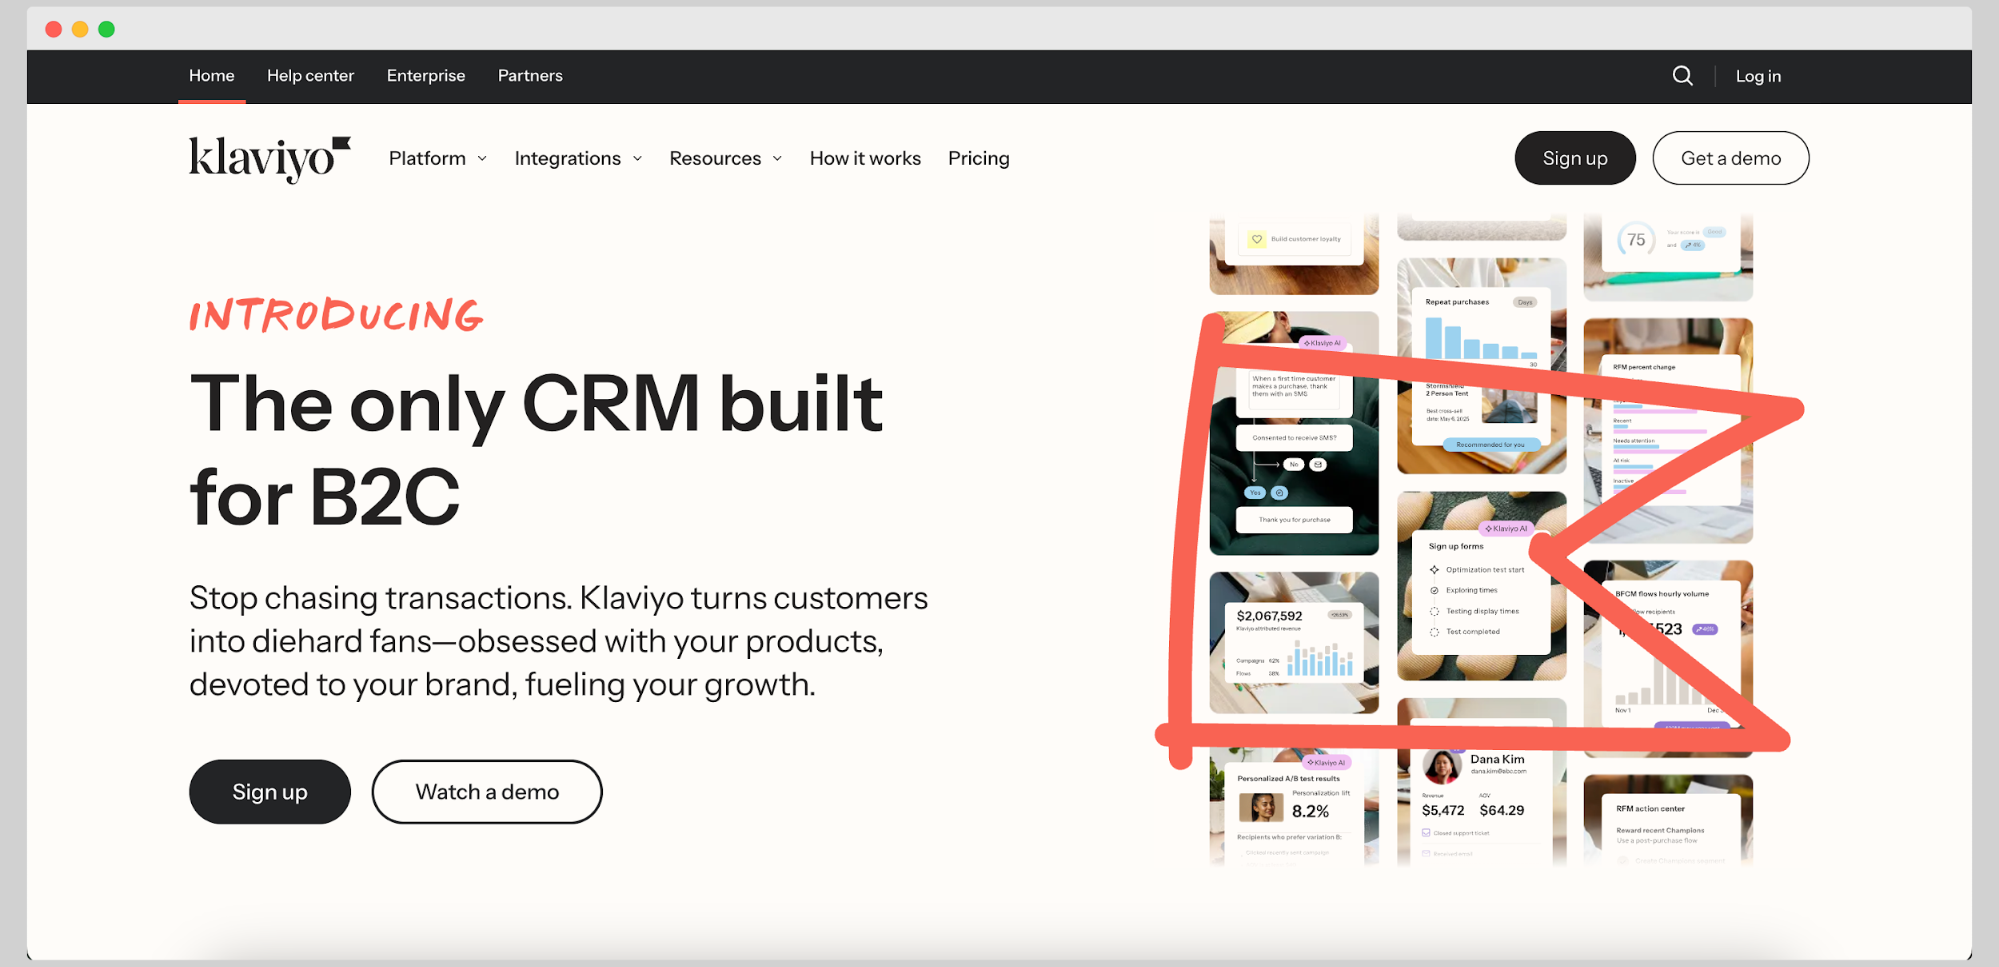Screen dimensions: 1999x967
Task: Click the red close window dot
Action: point(54,29)
